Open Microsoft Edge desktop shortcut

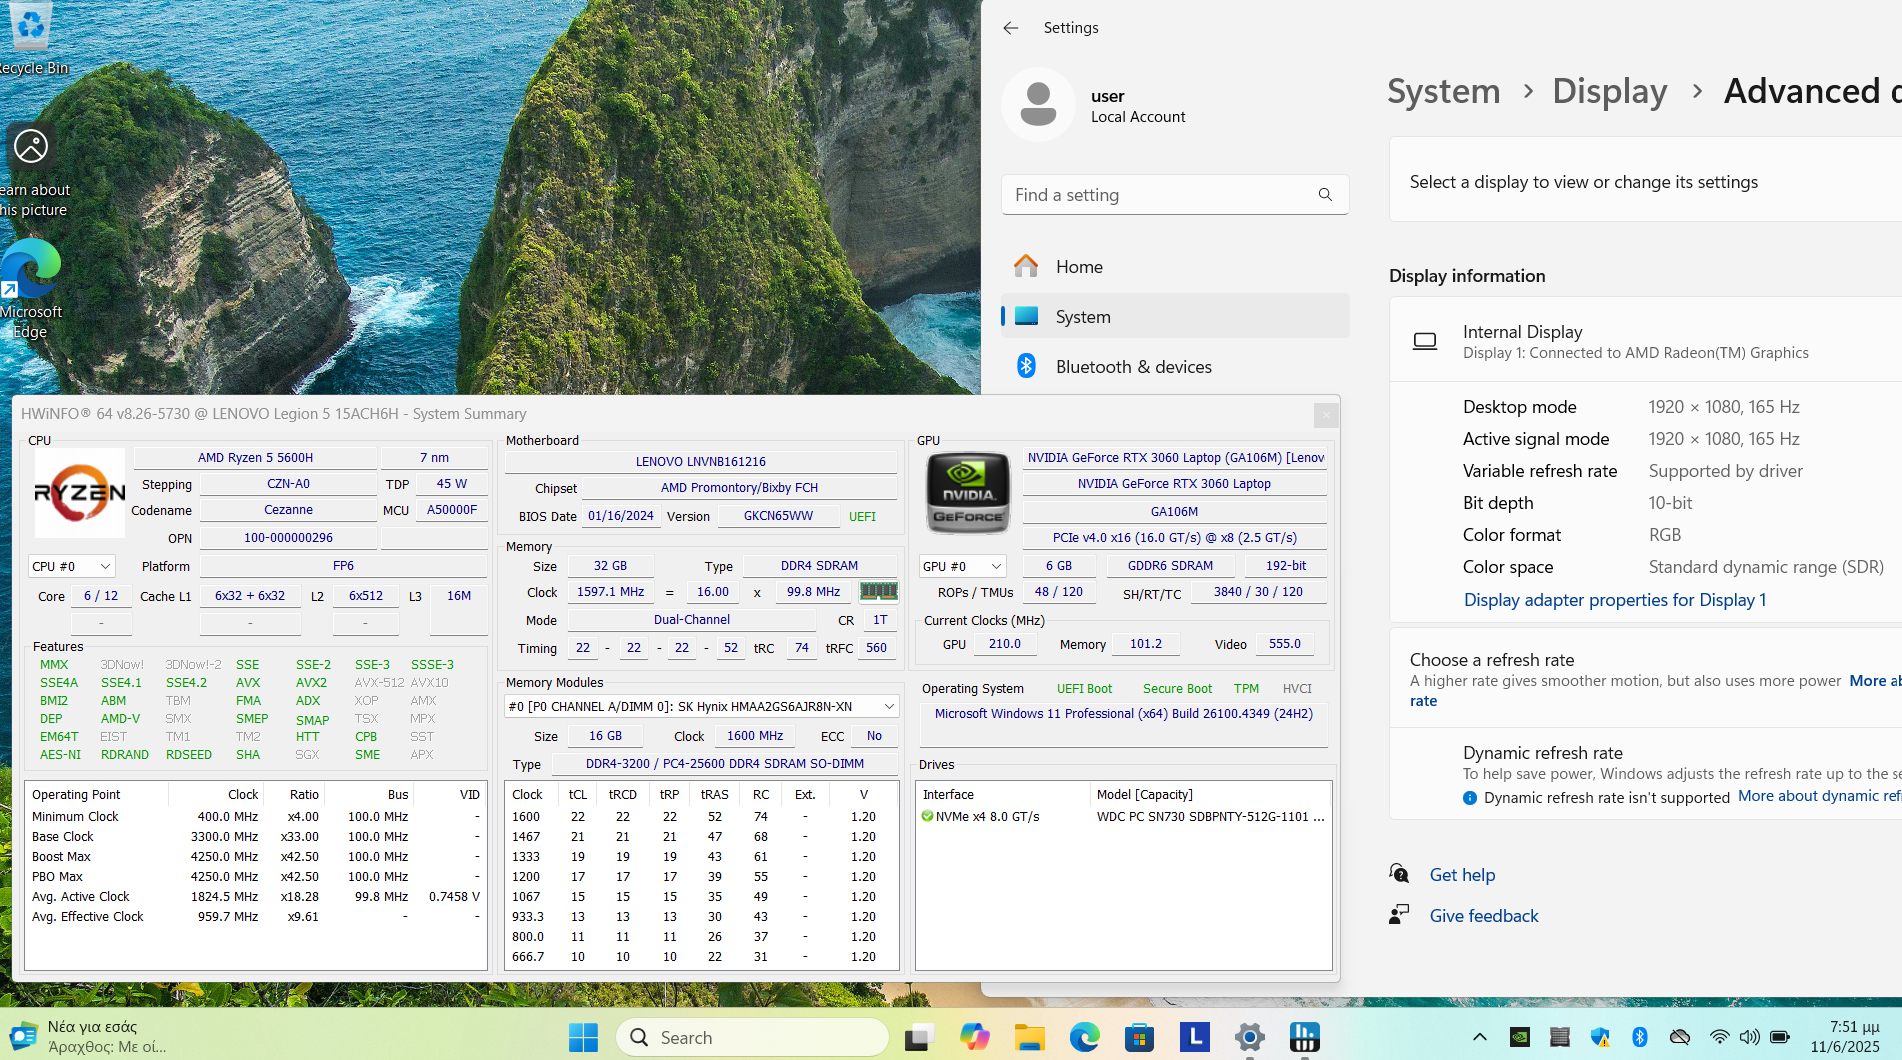coord(31,289)
